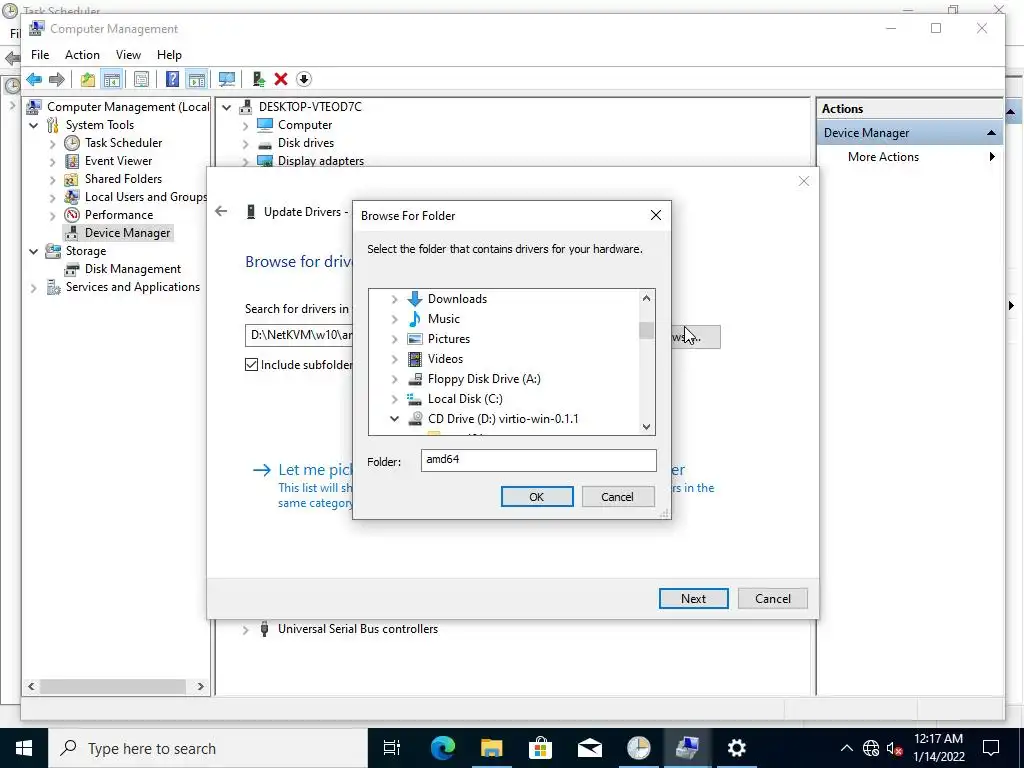Open Settings gear on the taskbar
The image size is (1024, 768).
[737, 748]
